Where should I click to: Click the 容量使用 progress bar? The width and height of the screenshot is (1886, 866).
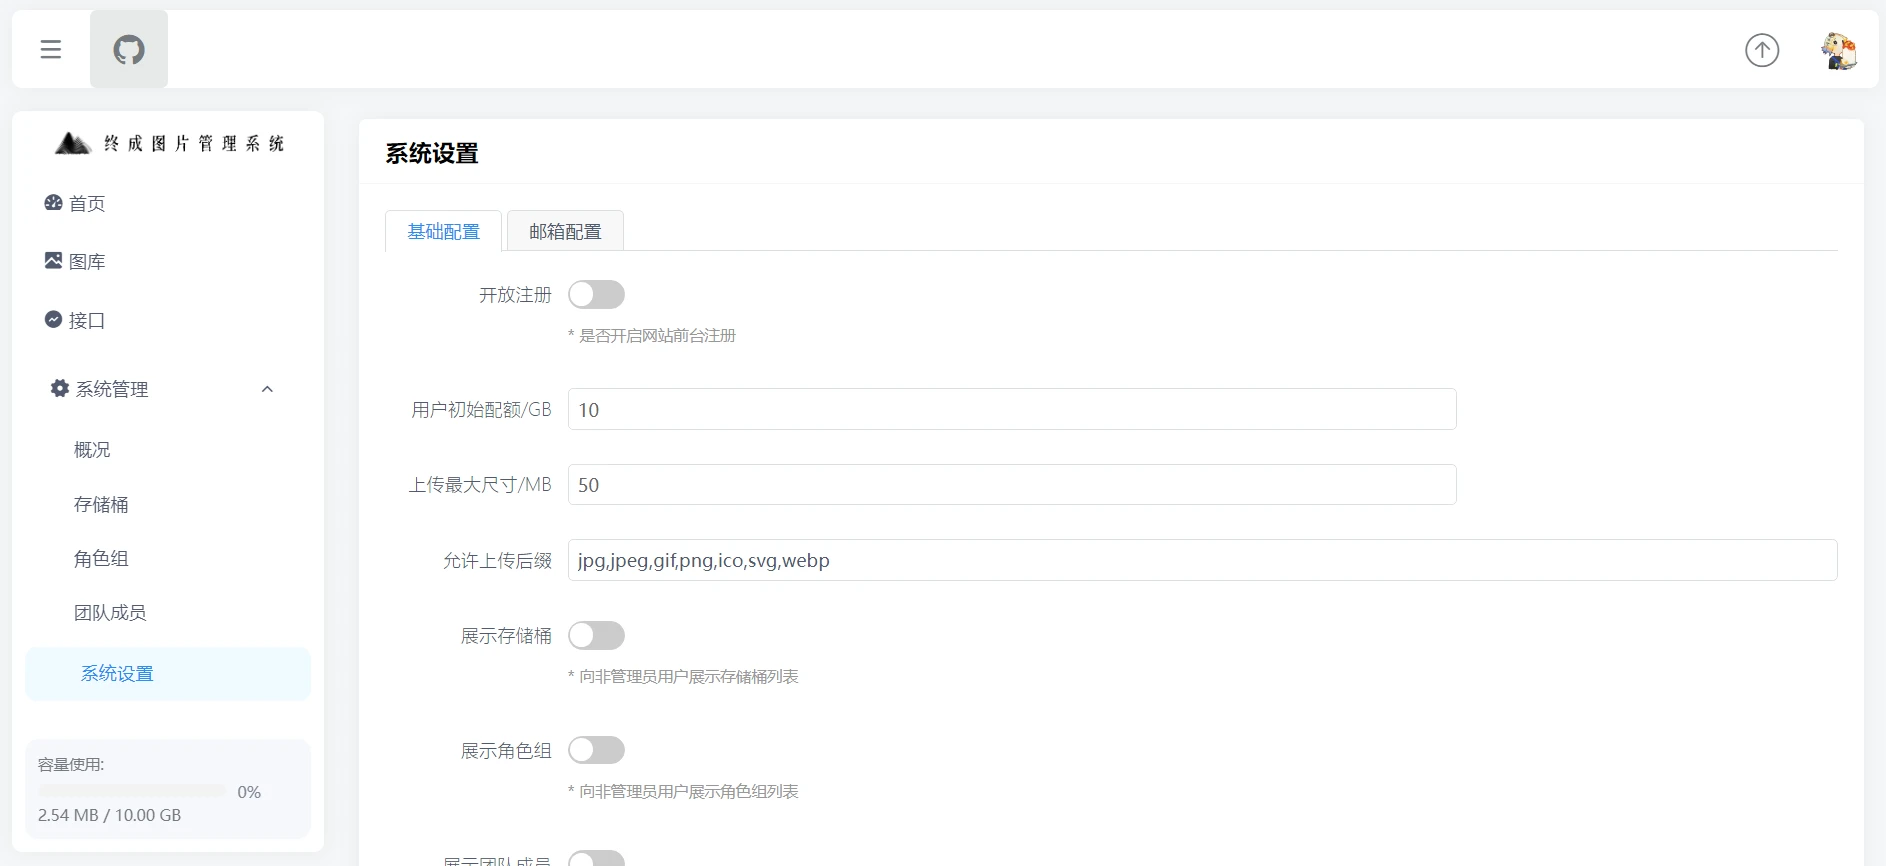pos(131,792)
